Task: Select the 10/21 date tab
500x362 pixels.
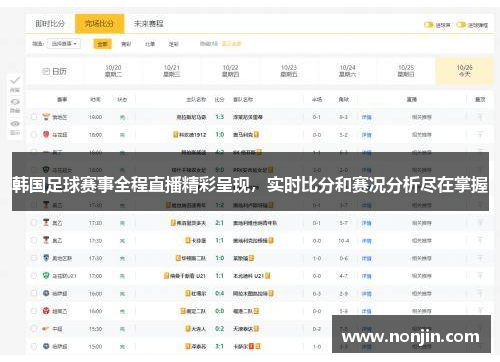Action: pyautogui.click(x=172, y=71)
